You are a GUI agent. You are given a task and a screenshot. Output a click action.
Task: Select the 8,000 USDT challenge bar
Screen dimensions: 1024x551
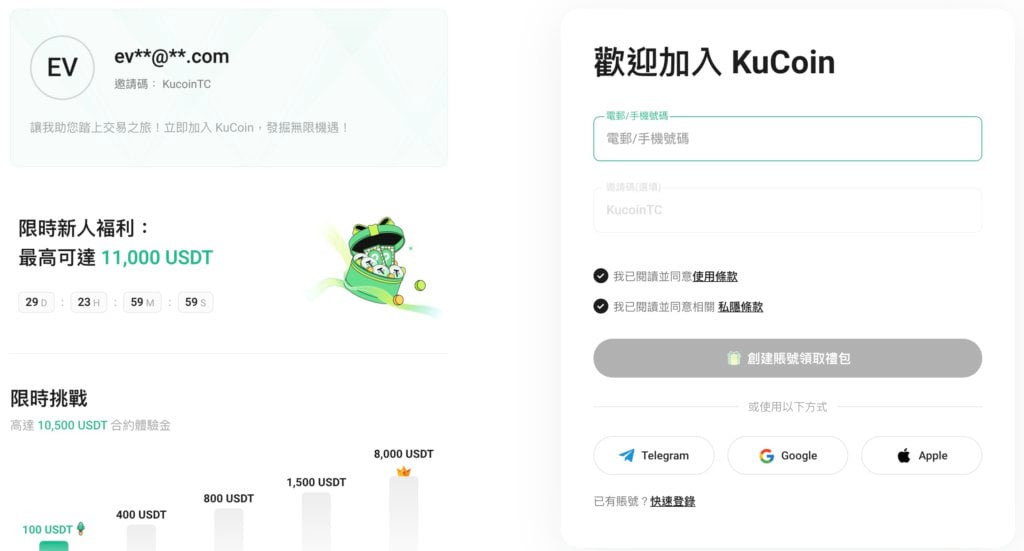click(x=404, y=514)
